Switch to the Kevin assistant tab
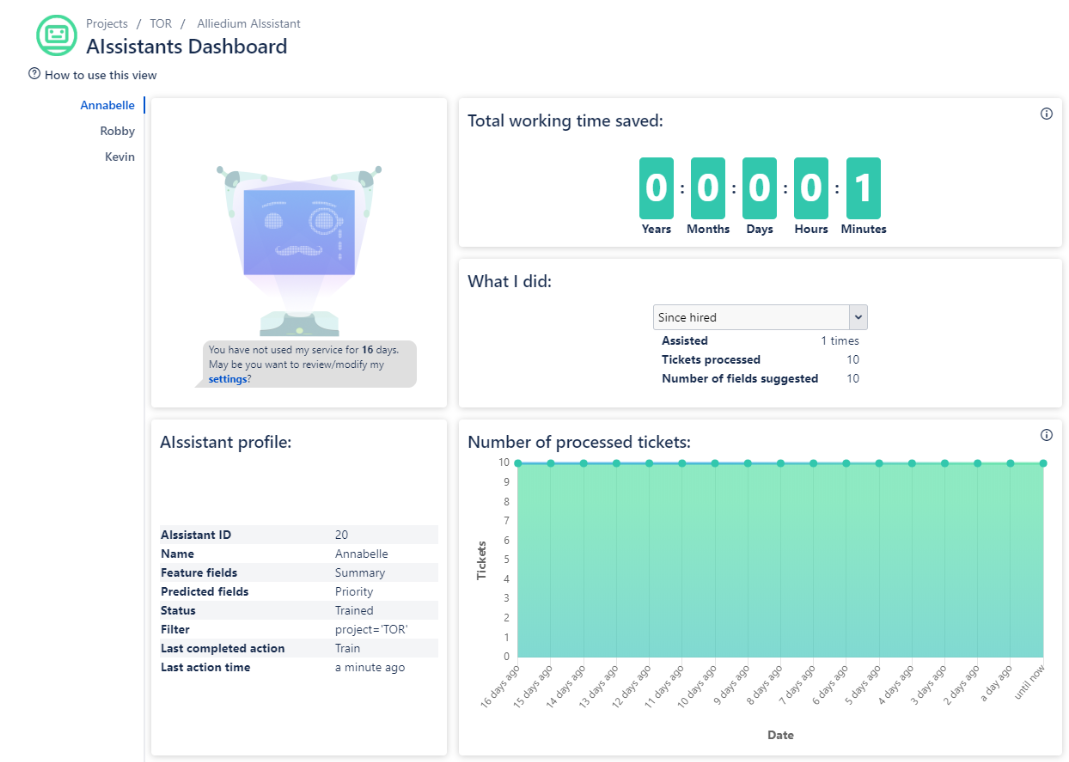Image resolution: width=1069 pixels, height=762 pixels. point(119,157)
